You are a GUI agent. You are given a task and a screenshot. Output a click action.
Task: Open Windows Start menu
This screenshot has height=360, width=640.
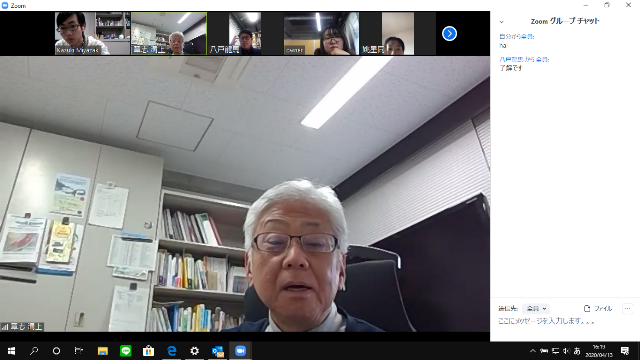point(11,351)
